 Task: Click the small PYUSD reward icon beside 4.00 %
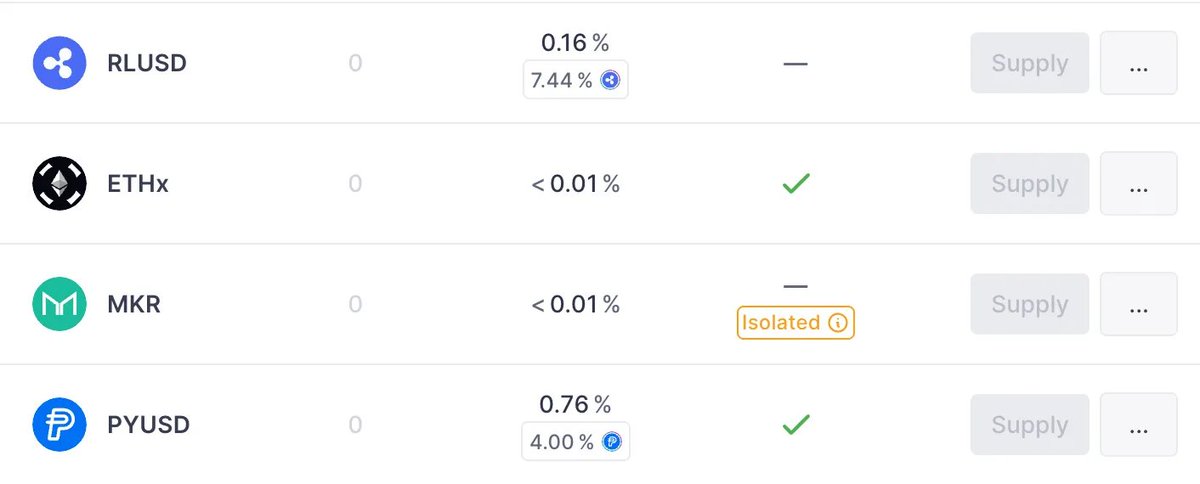tap(611, 441)
